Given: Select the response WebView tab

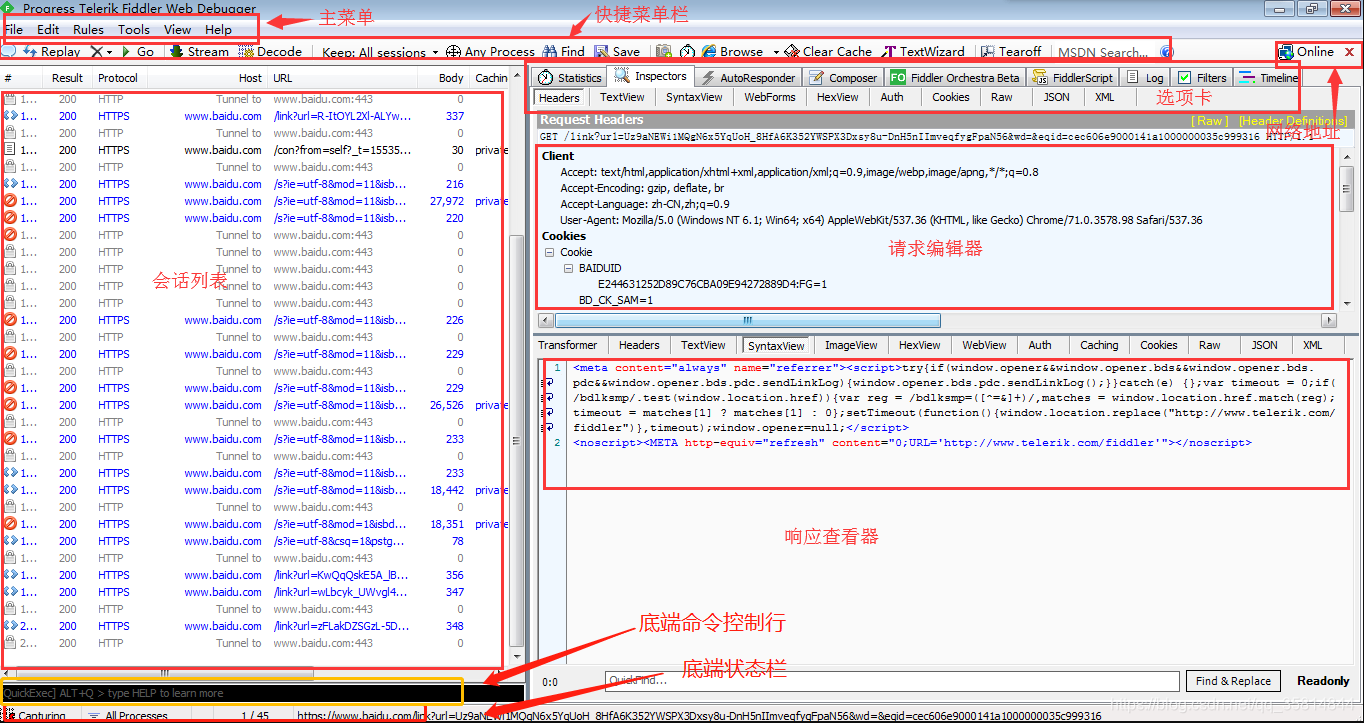Looking at the screenshot, I should tap(984, 345).
